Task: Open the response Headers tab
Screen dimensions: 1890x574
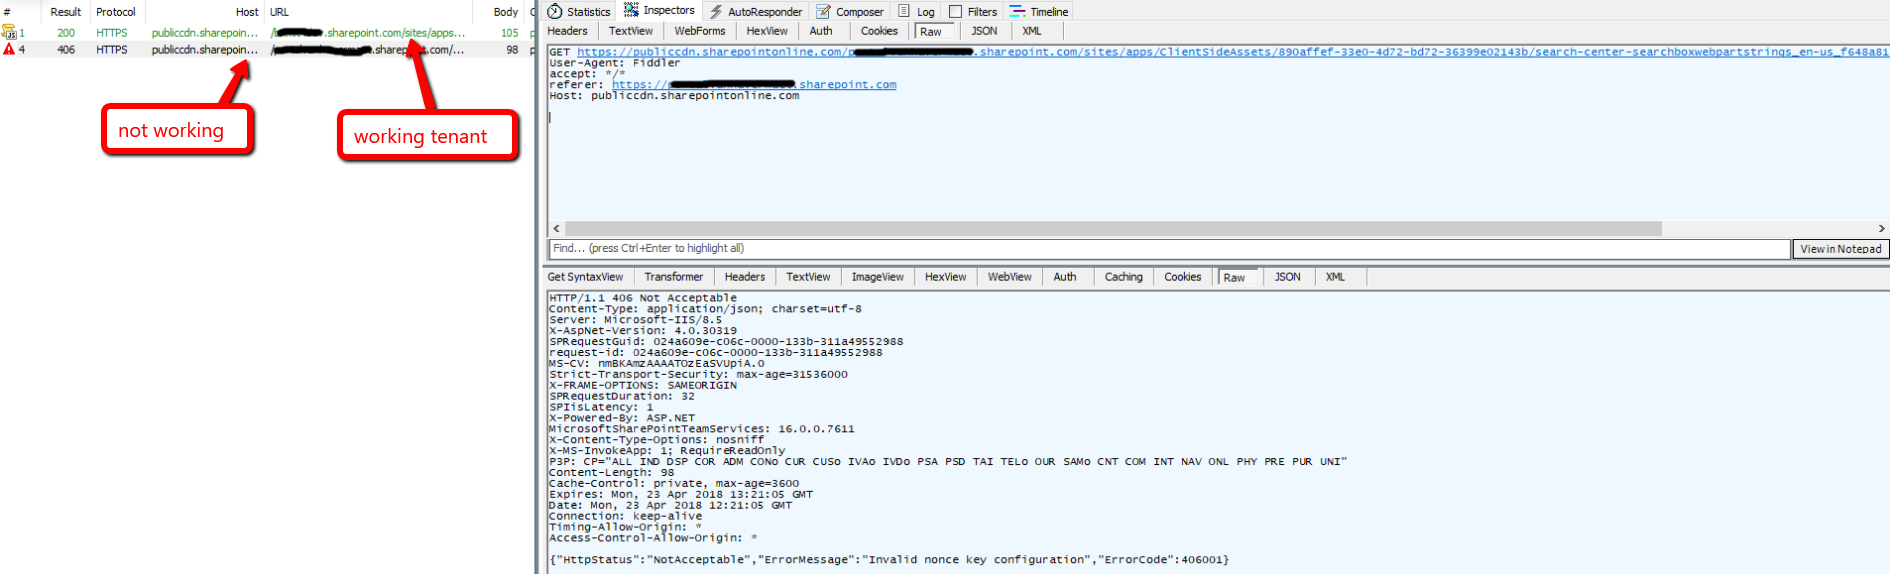Action: tap(745, 277)
